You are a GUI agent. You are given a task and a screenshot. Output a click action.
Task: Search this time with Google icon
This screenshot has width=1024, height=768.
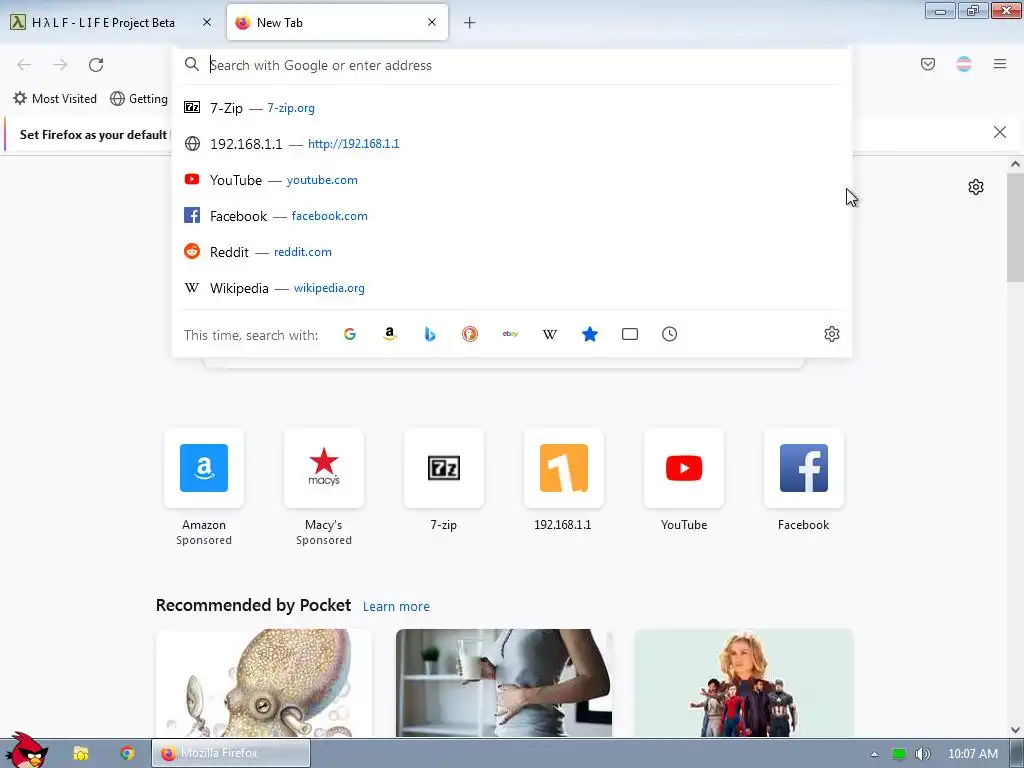click(x=350, y=334)
